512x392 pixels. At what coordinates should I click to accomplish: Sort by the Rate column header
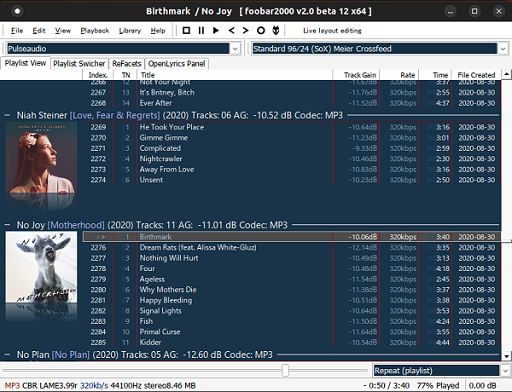click(x=399, y=75)
